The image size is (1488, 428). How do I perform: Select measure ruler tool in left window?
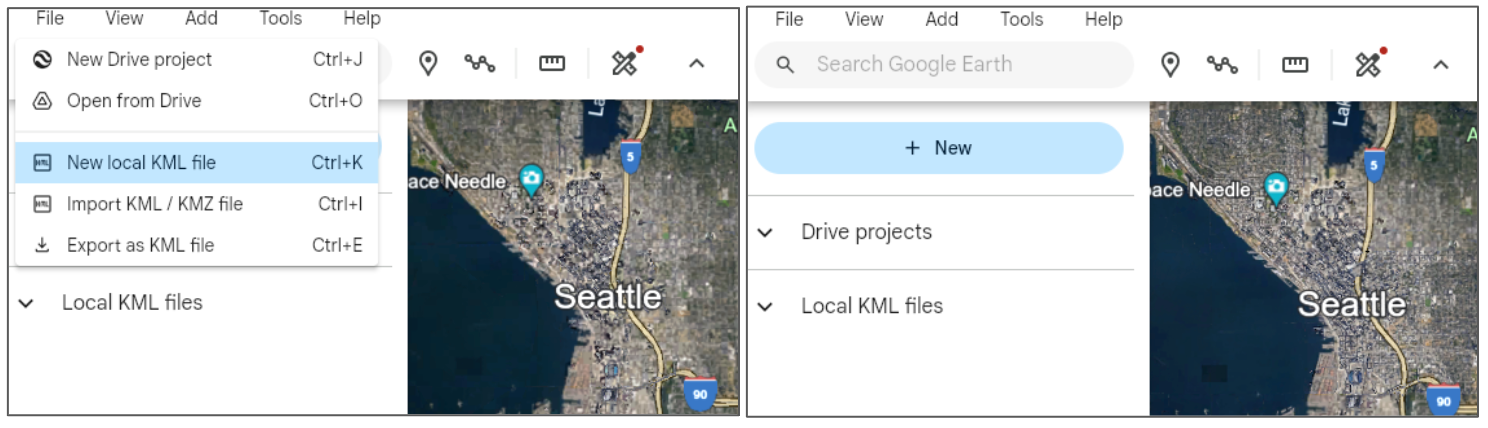click(552, 64)
